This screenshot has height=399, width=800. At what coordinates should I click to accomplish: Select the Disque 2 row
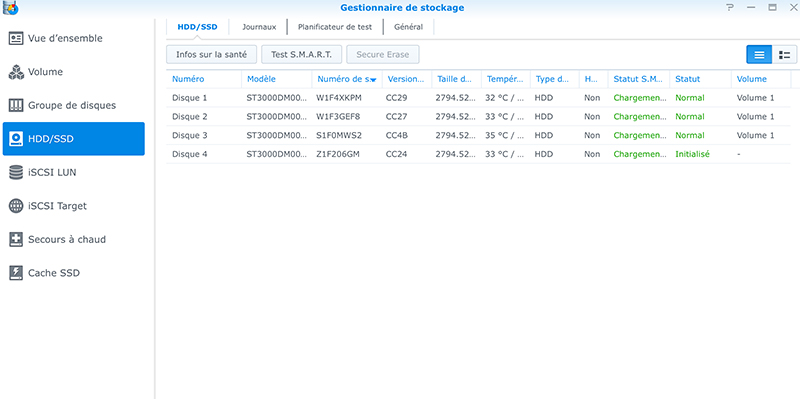pyautogui.click(x=478, y=117)
